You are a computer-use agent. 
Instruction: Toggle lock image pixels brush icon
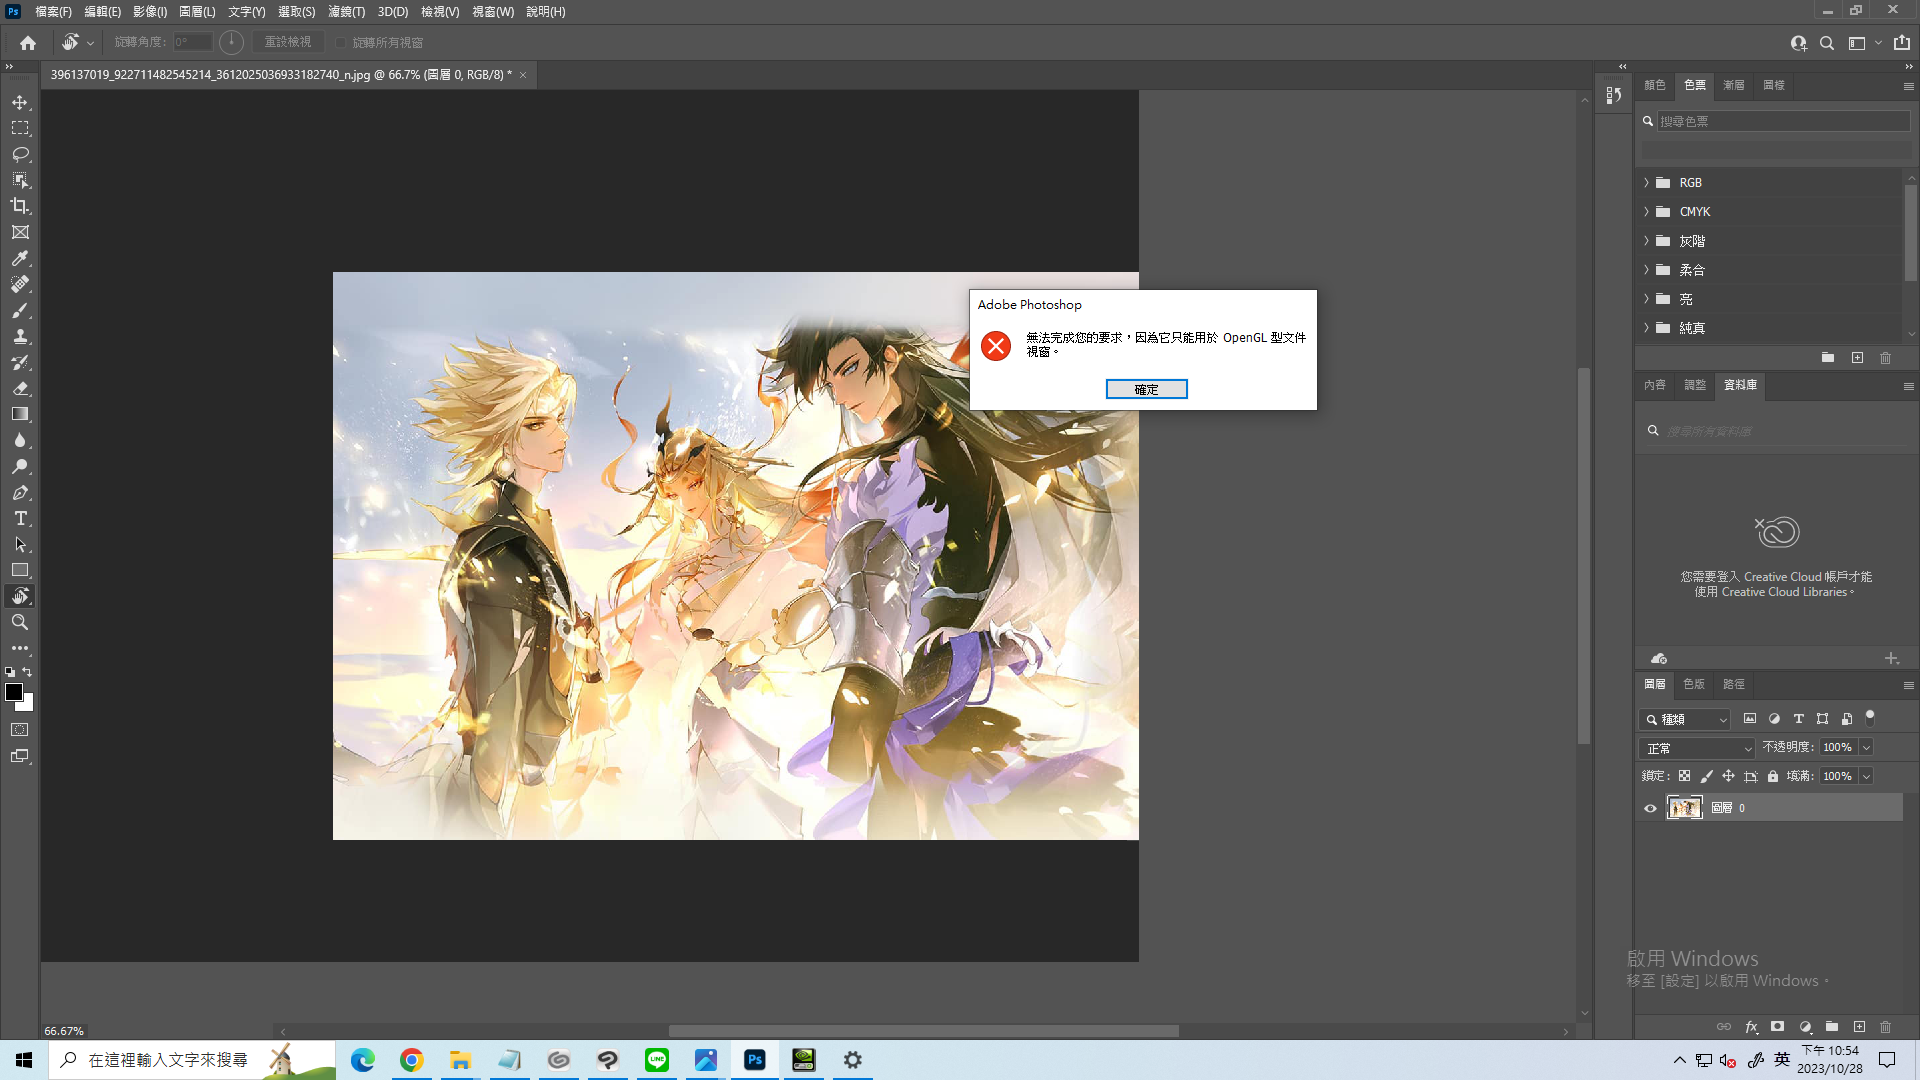click(1707, 776)
